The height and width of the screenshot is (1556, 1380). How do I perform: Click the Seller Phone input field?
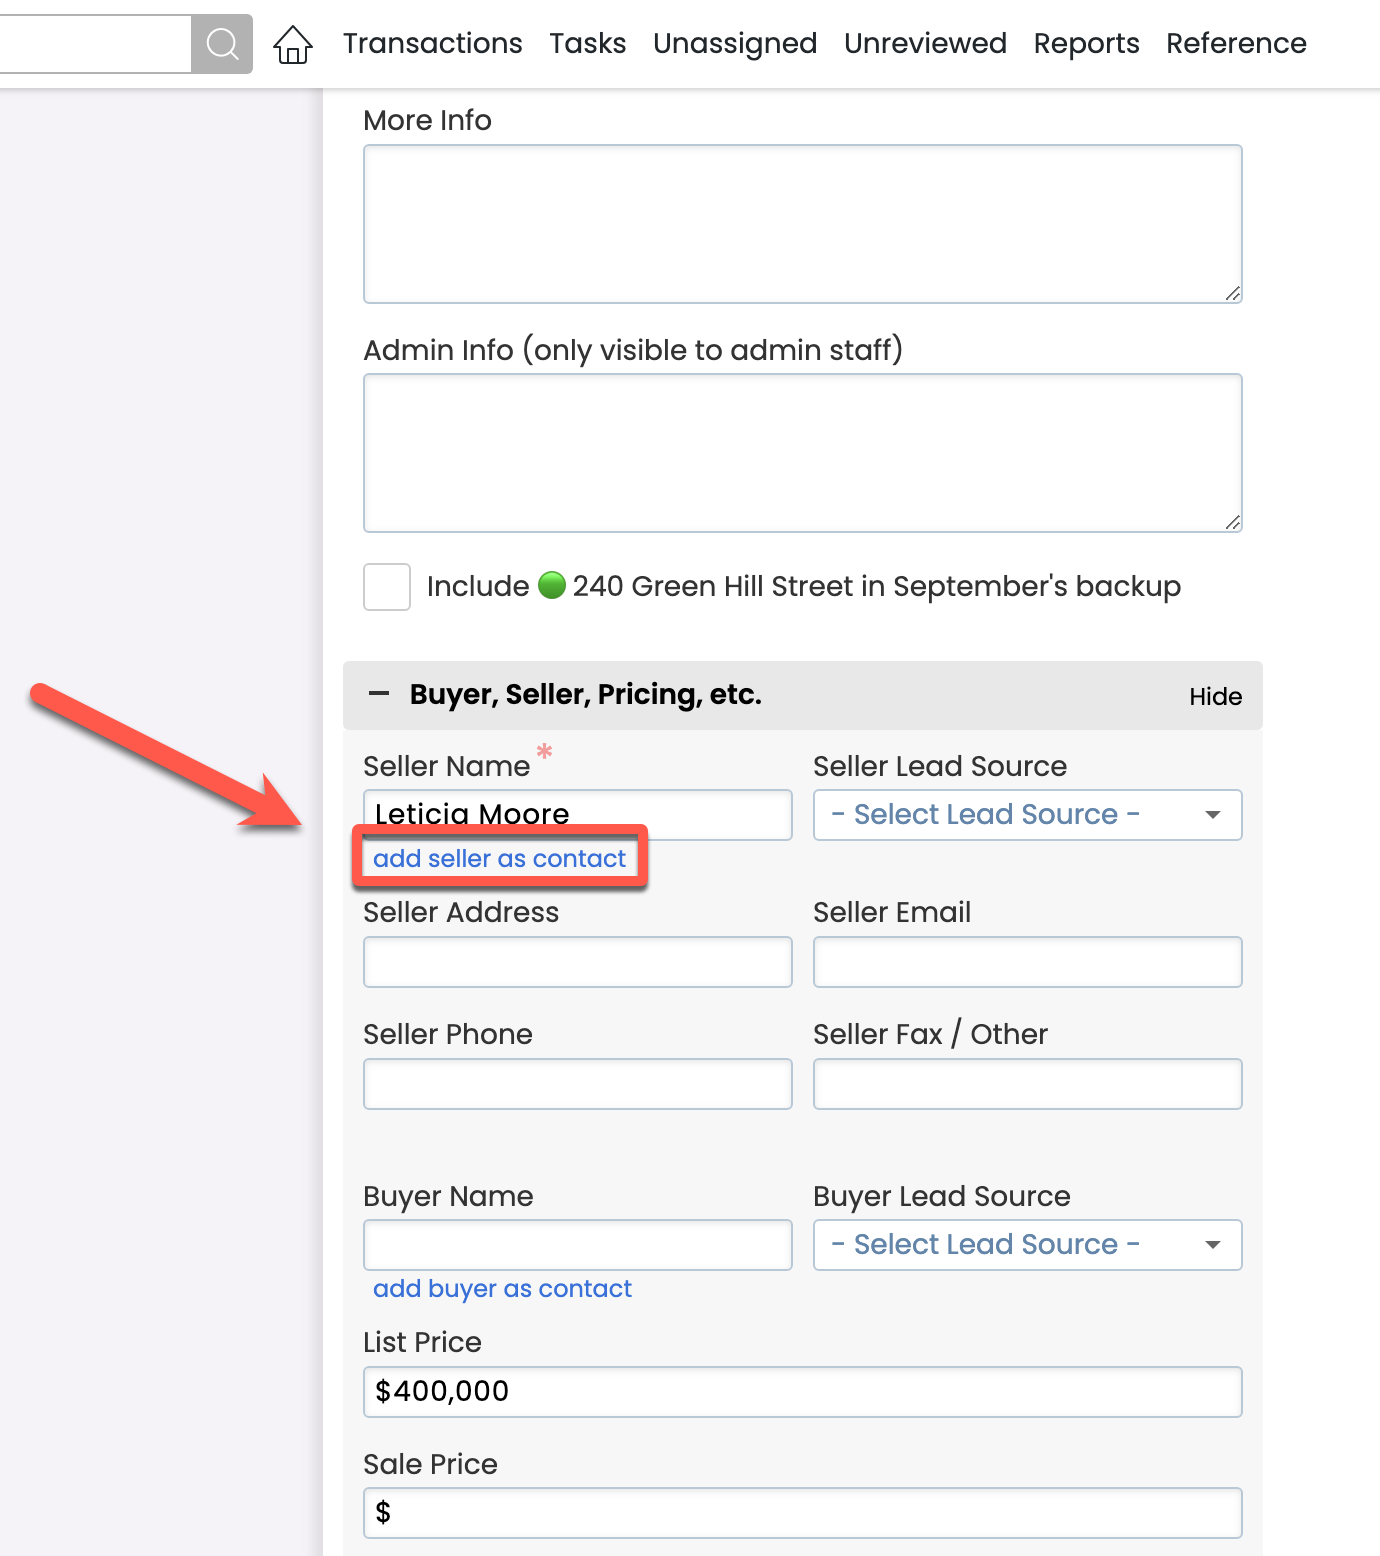click(x=577, y=1084)
